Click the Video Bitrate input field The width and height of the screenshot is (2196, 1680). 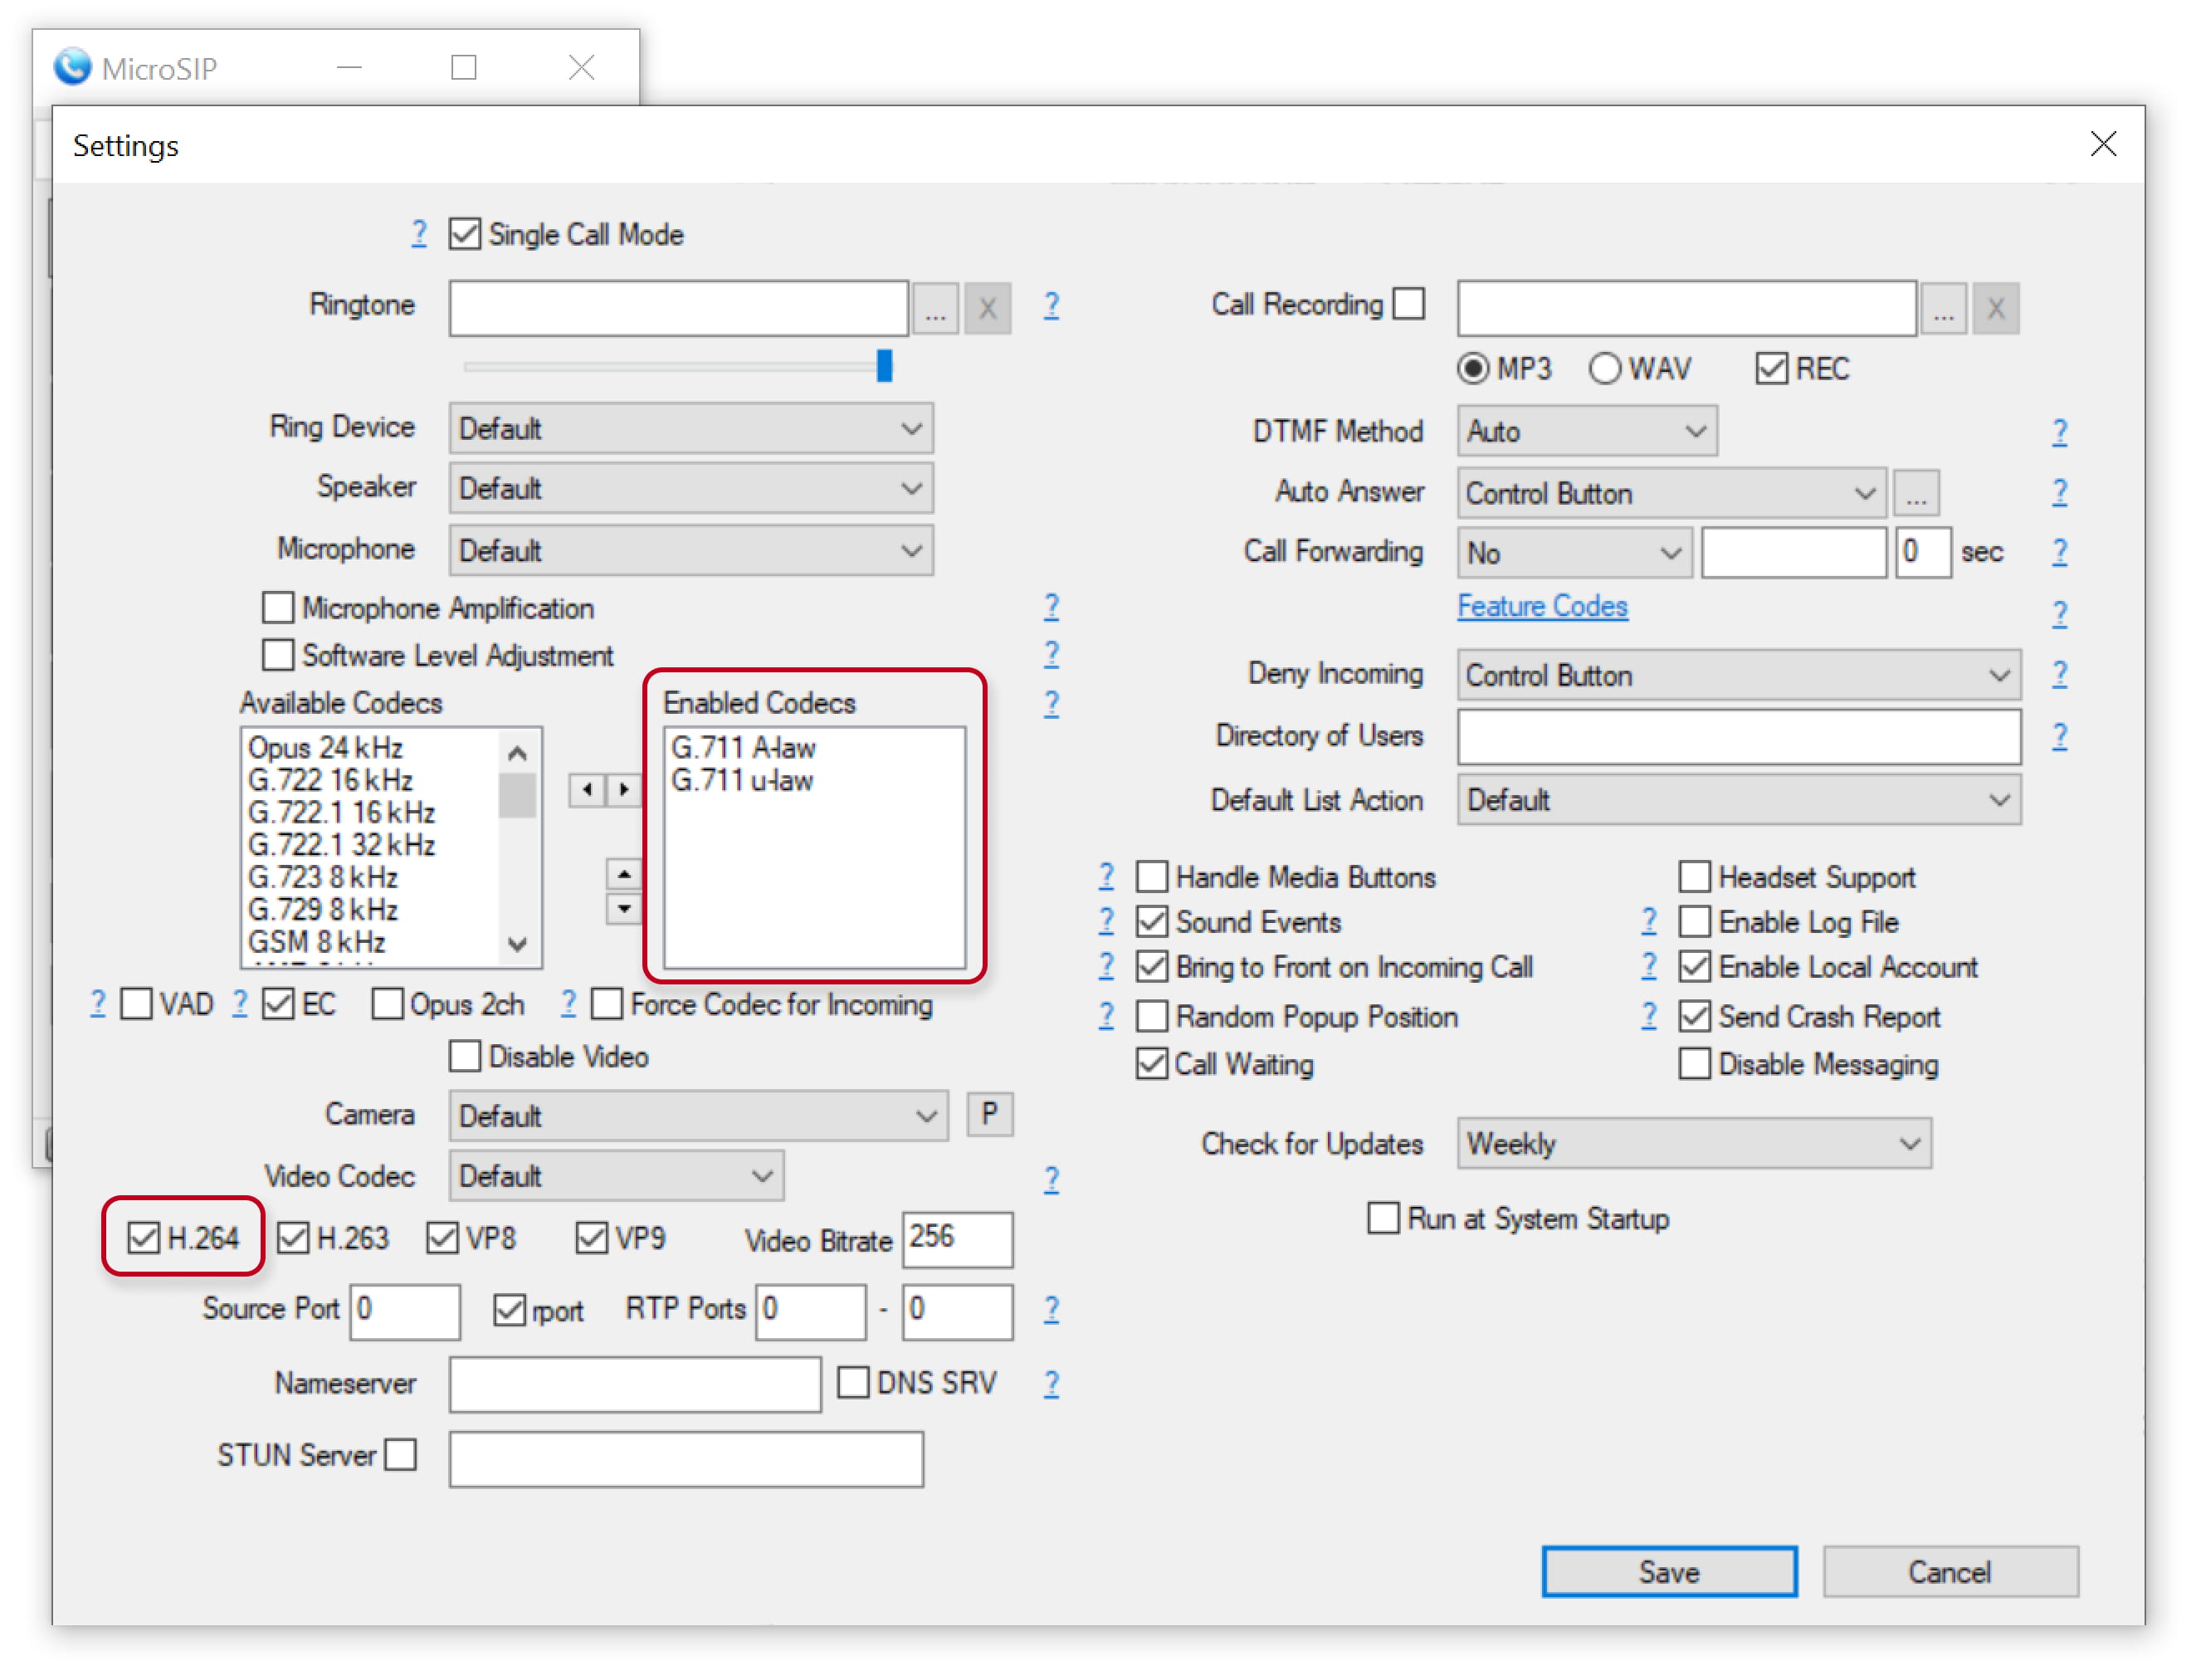point(957,1239)
